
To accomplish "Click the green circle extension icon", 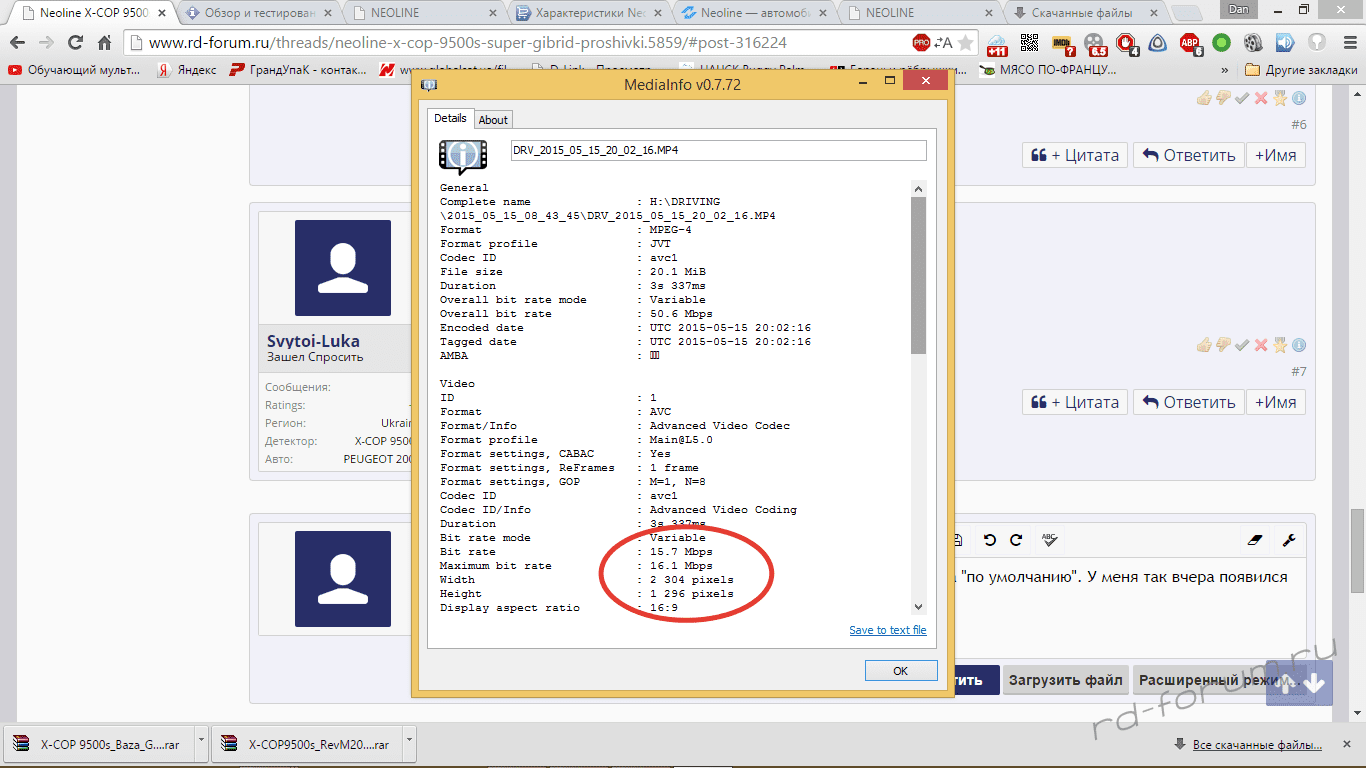I will [x=1221, y=43].
